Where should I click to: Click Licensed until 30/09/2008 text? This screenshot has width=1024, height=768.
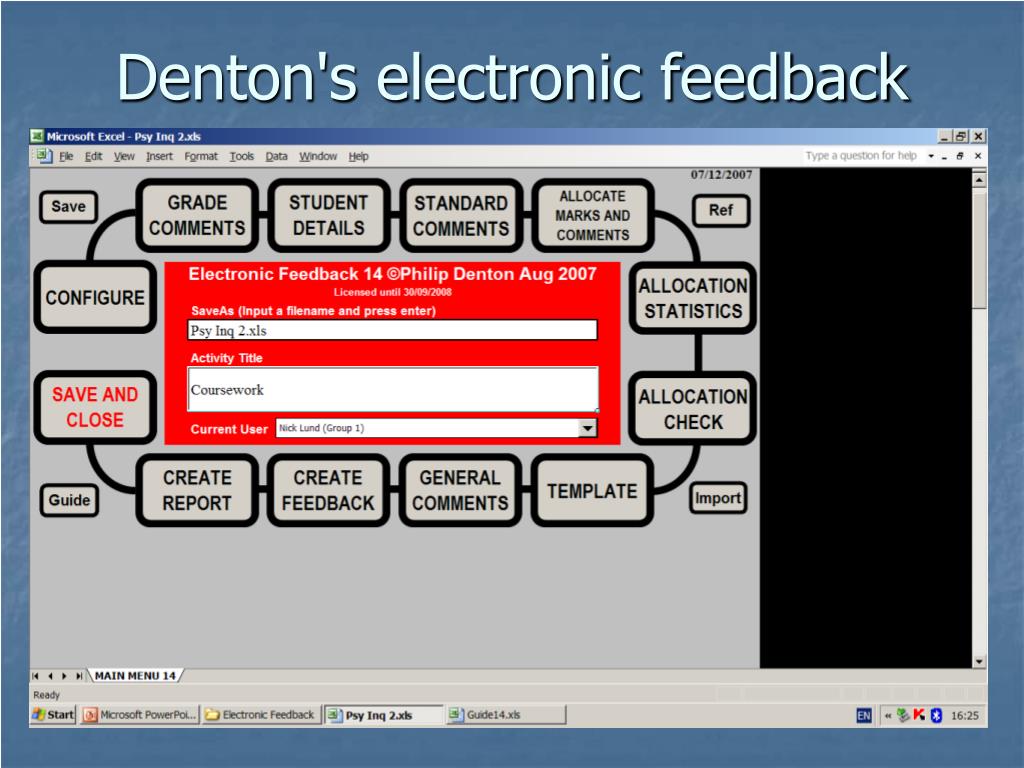coord(392,292)
